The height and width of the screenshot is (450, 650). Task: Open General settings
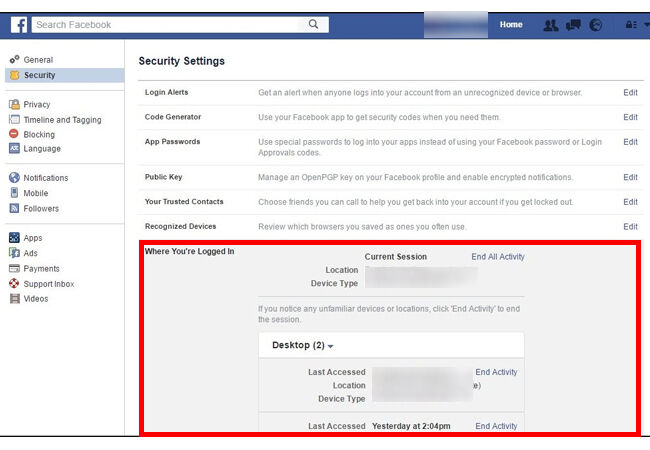click(x=38, y=60)
